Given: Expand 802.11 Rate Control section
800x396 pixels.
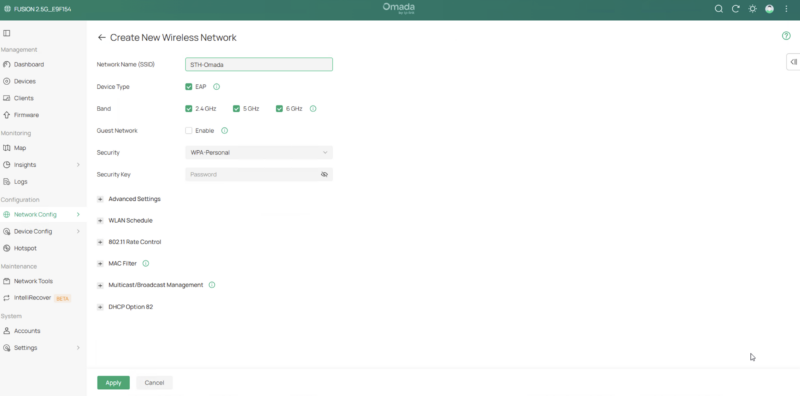Looking at the screenshot, I should click(100, 242).
